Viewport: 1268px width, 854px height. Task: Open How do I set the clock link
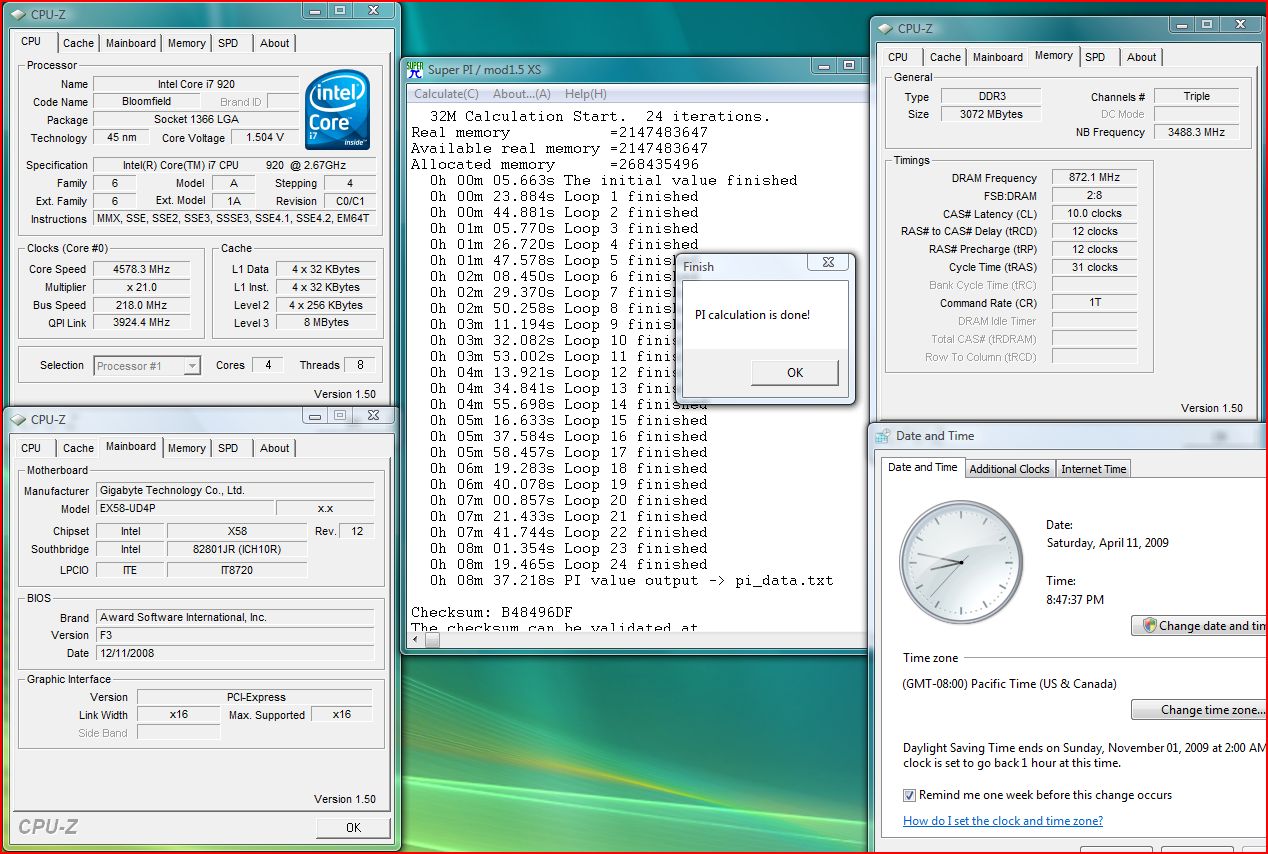(x=1003, y=821)
